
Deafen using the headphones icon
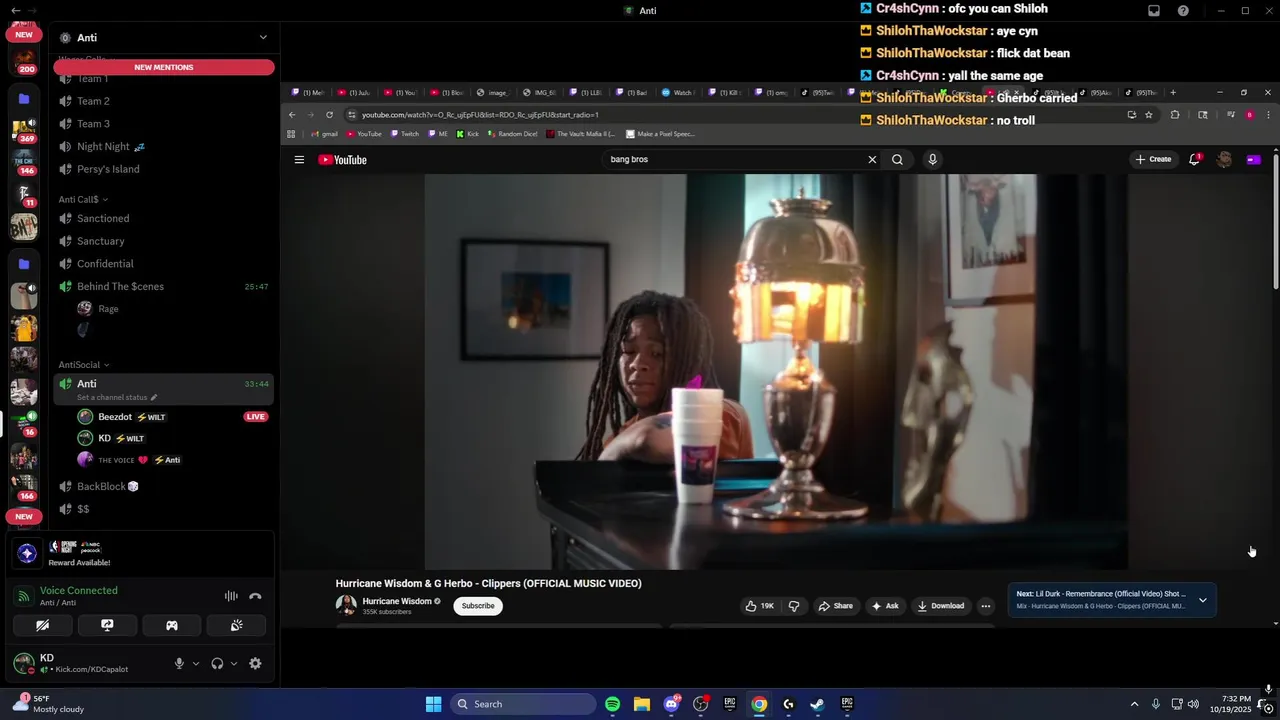pos(217,663)
